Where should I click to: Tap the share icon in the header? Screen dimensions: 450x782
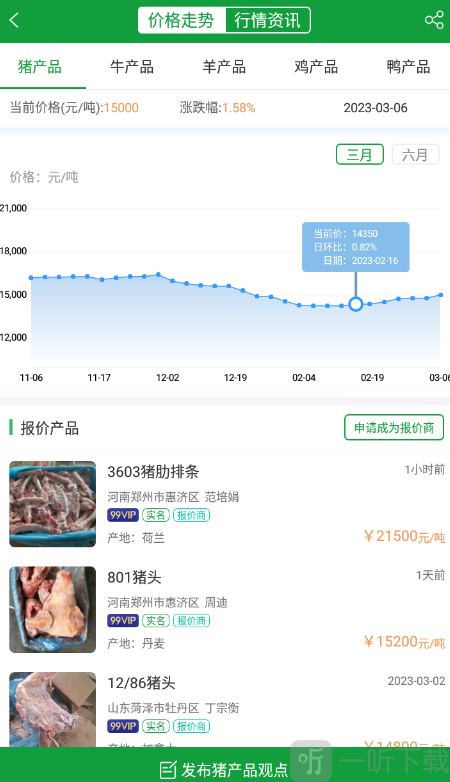click(434, 20)
